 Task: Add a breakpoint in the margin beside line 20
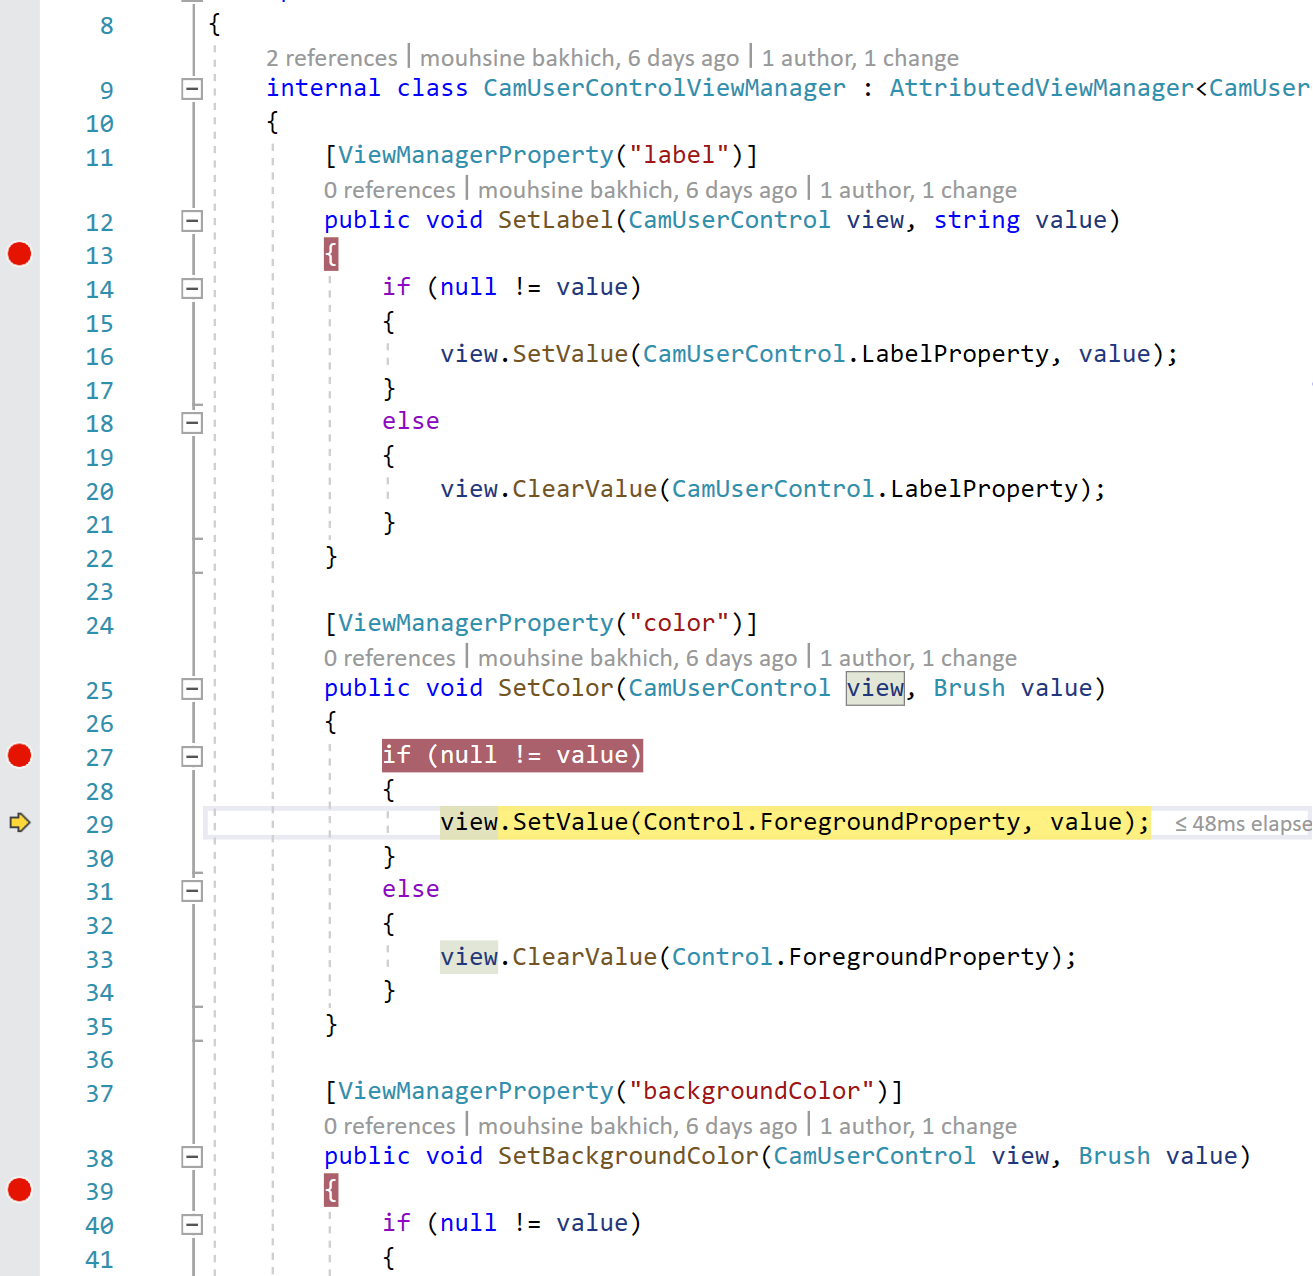coord(19,490)
